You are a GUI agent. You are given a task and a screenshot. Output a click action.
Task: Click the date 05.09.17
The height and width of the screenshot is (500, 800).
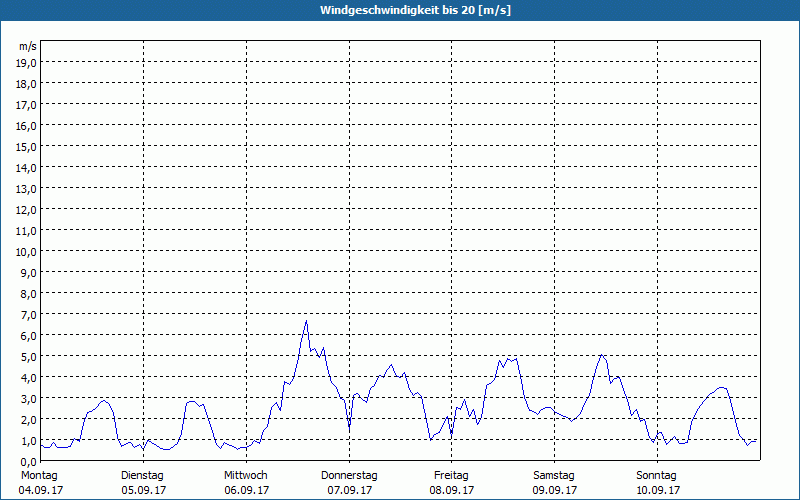point(144,490)
